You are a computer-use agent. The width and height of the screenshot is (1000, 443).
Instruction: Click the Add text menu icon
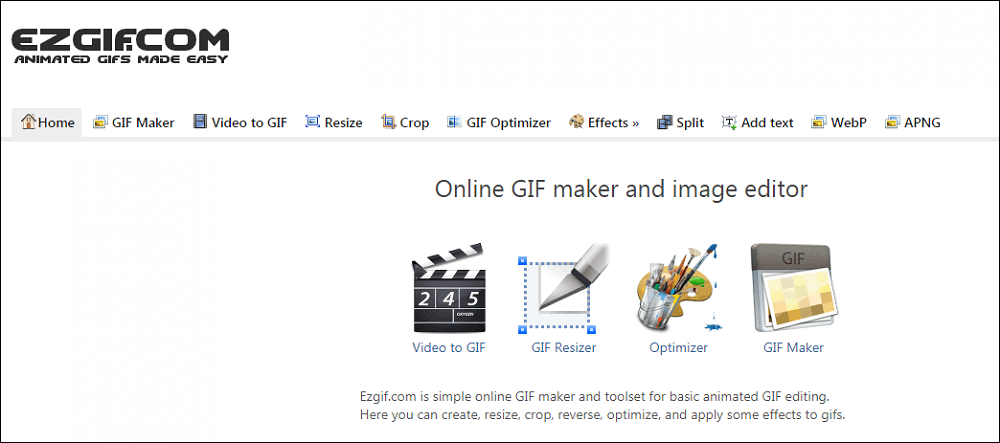(730, 122)
